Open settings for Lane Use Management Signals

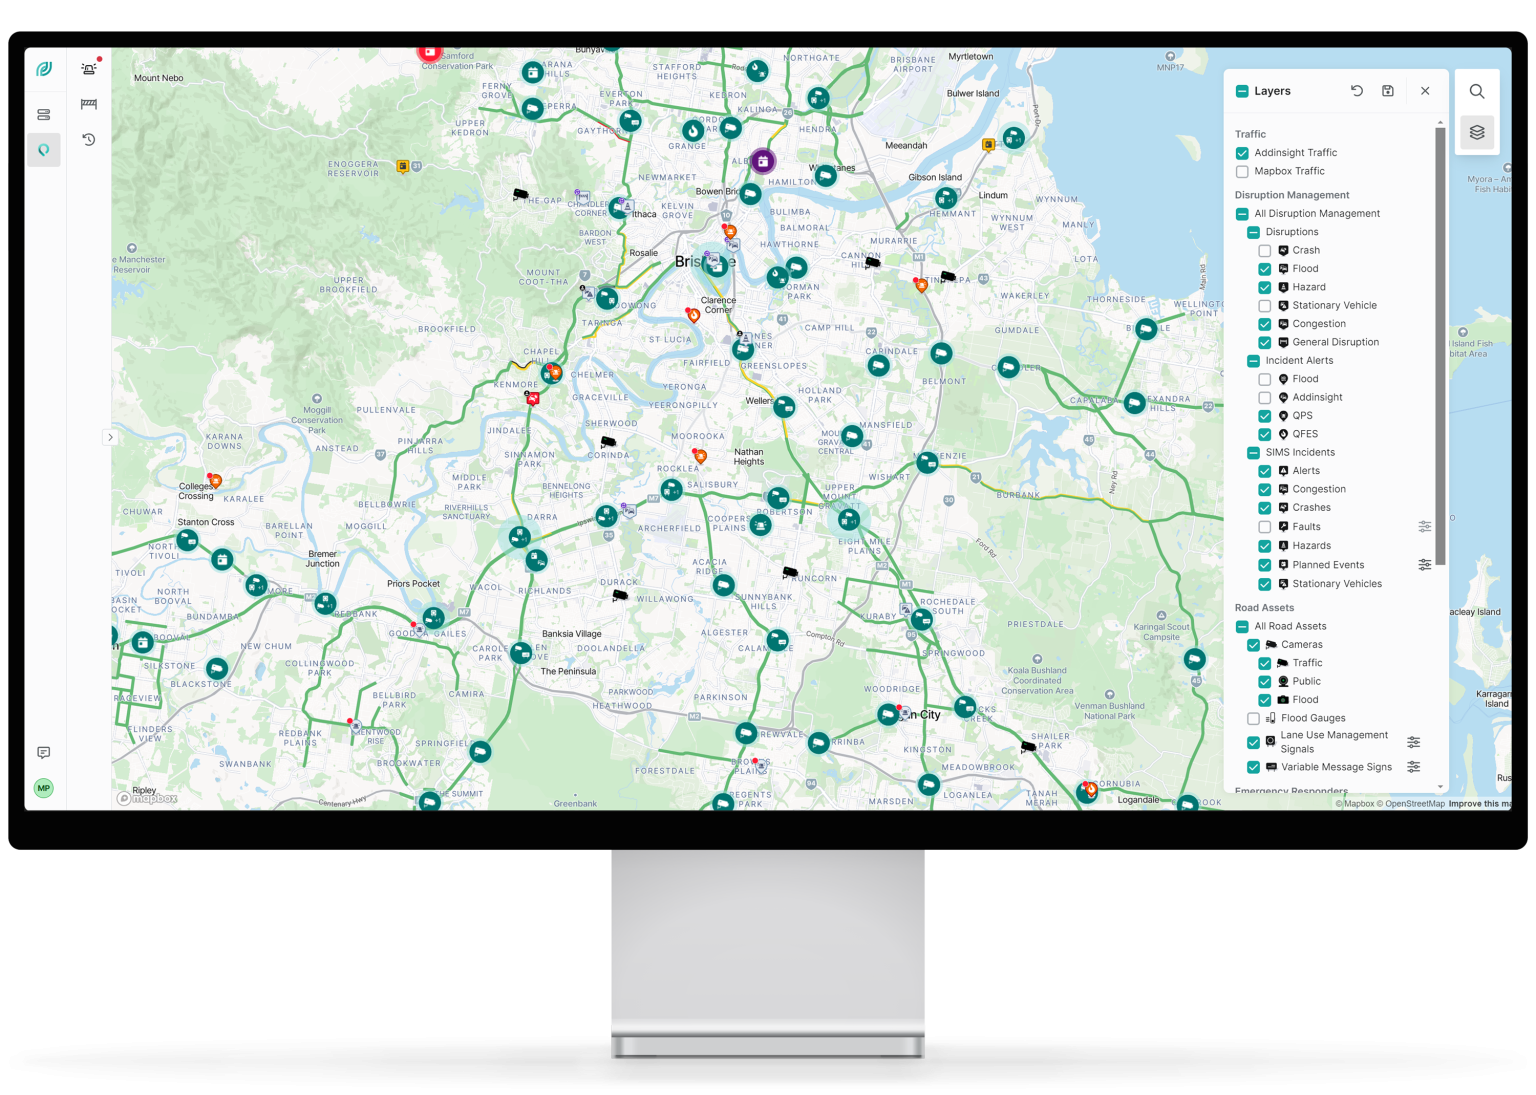[x=1414, y=742]
